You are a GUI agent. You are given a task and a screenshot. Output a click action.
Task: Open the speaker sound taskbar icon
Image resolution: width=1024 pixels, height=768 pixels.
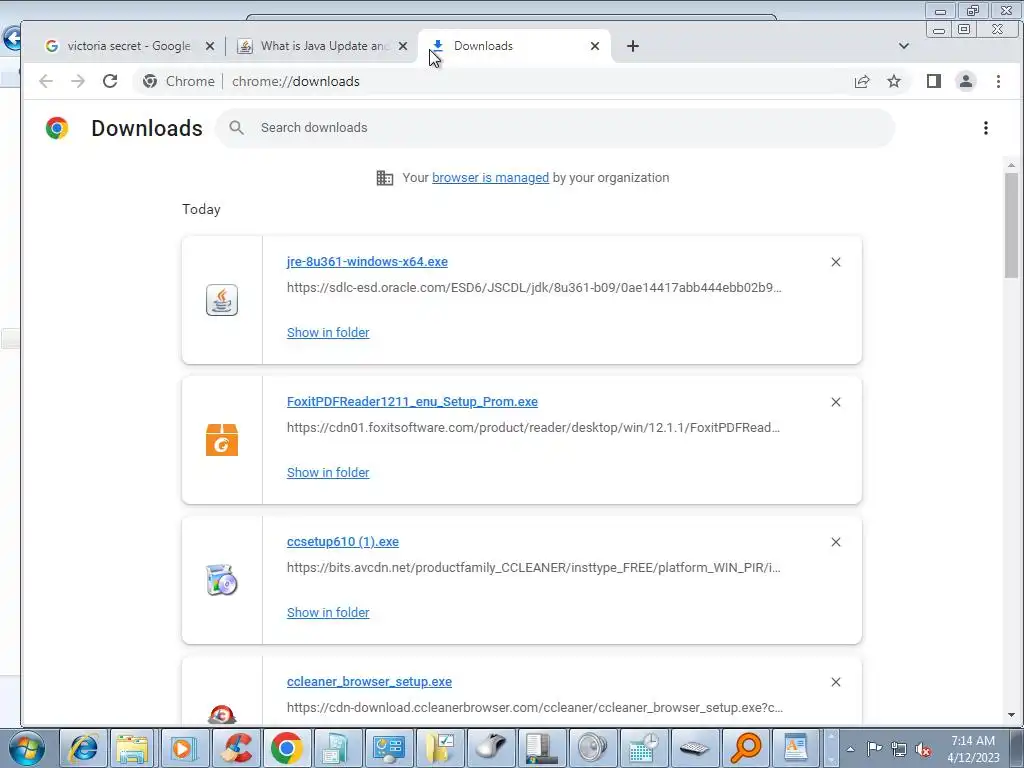point(592,748)
